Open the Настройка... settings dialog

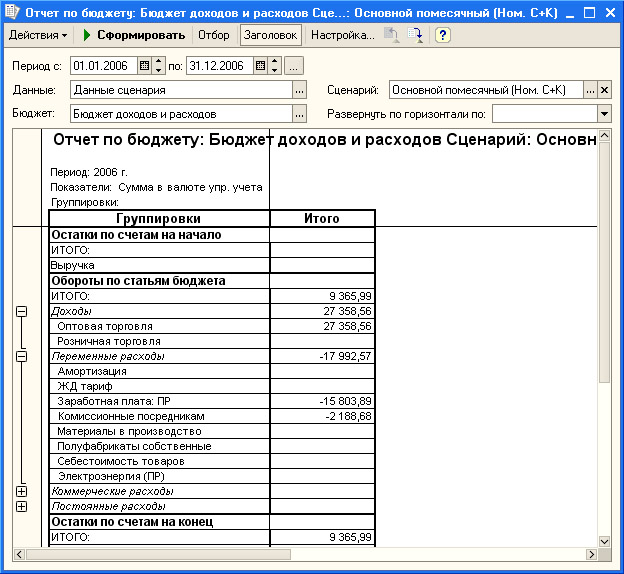(x=343, y=35)
